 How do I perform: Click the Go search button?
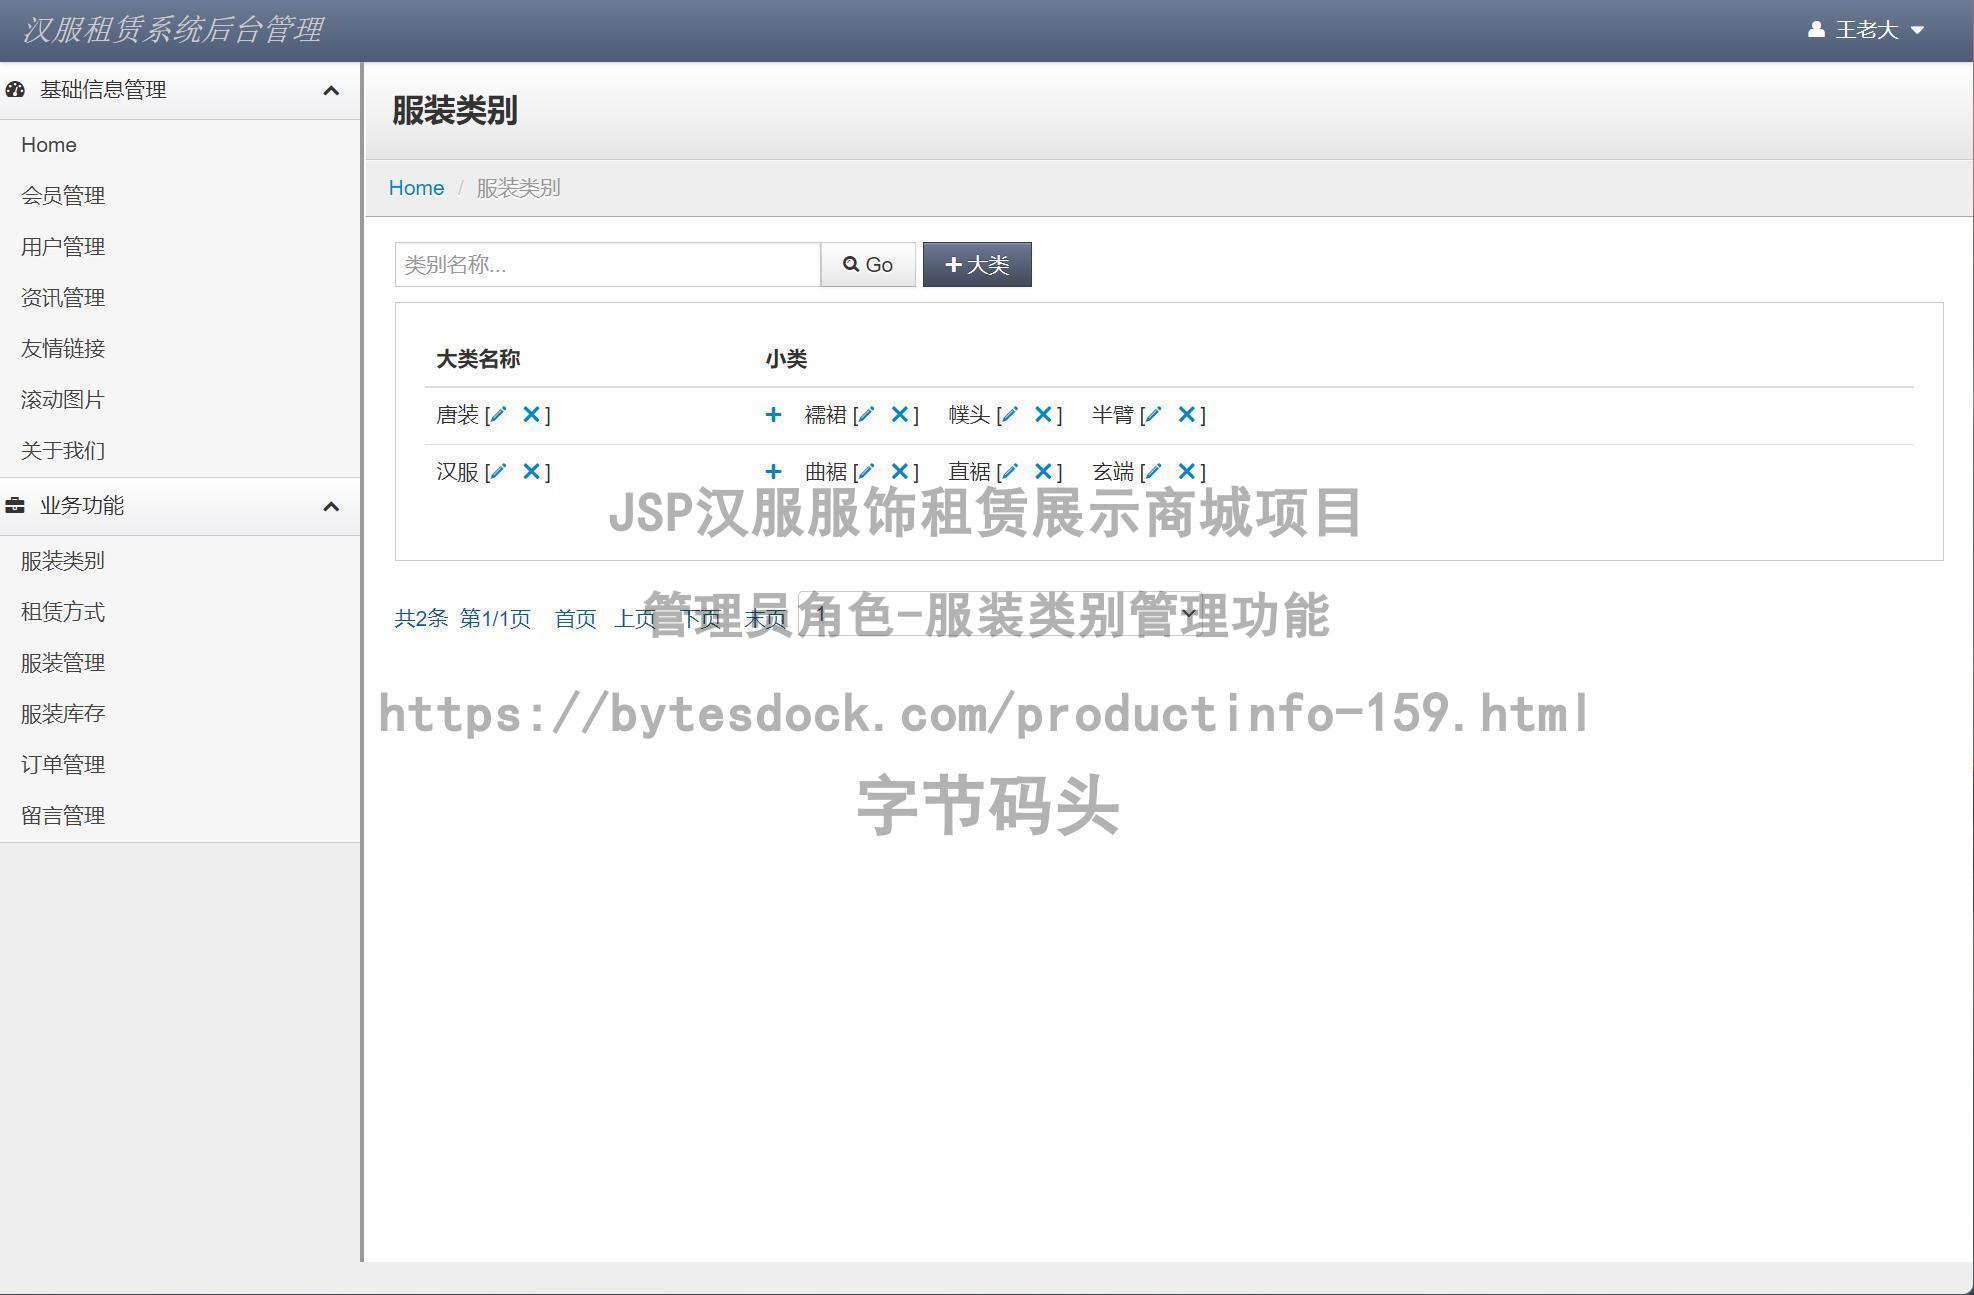(x=868, y=265)
